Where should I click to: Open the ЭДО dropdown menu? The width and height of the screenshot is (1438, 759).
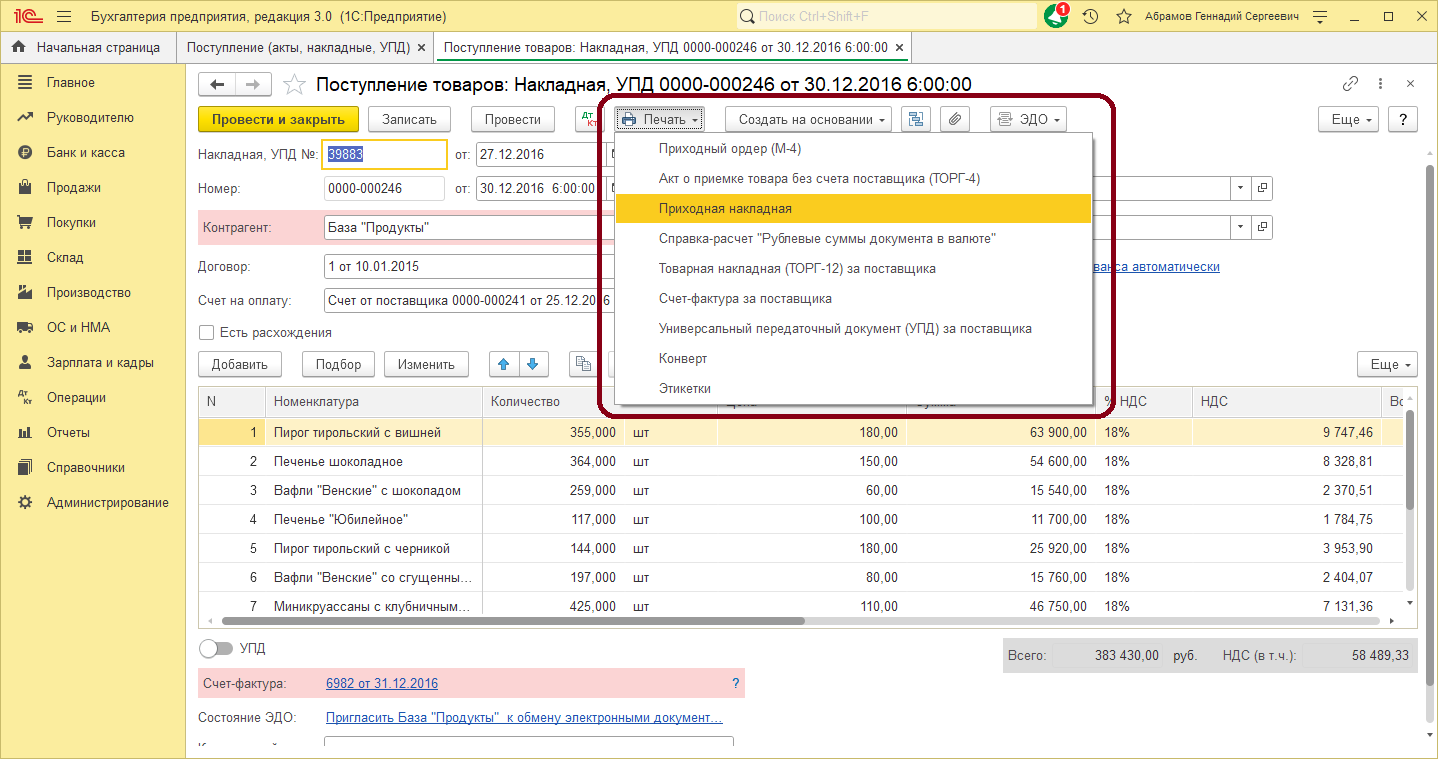point(1028,119)
